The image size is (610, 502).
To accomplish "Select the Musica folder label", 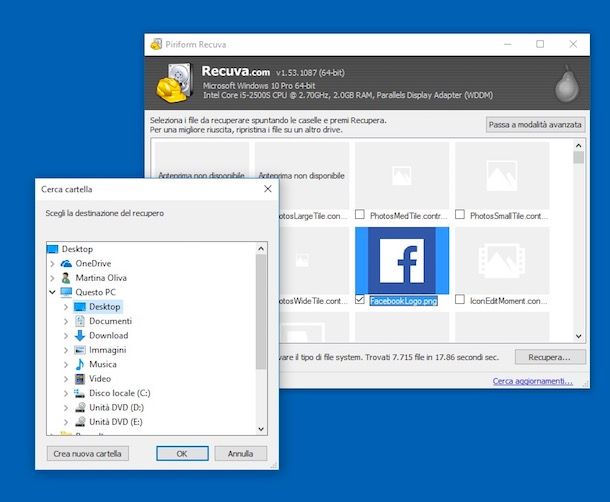I will [103, 364].
